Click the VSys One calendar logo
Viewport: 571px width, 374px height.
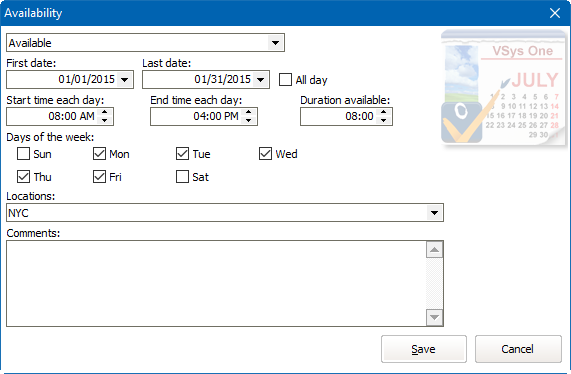tap(504, 88)
